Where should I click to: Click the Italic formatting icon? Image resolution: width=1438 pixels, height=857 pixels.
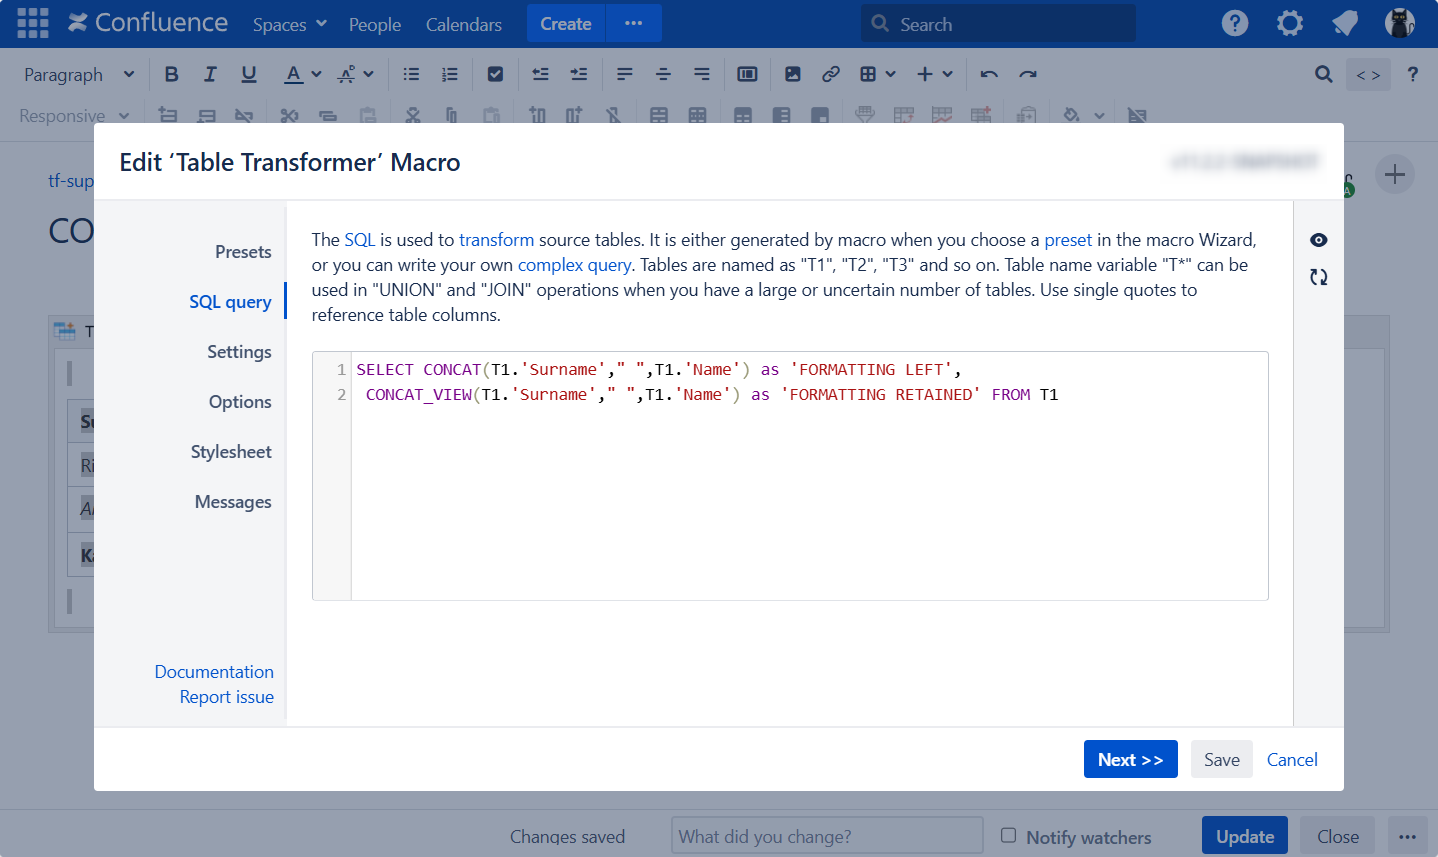[210, 74]
